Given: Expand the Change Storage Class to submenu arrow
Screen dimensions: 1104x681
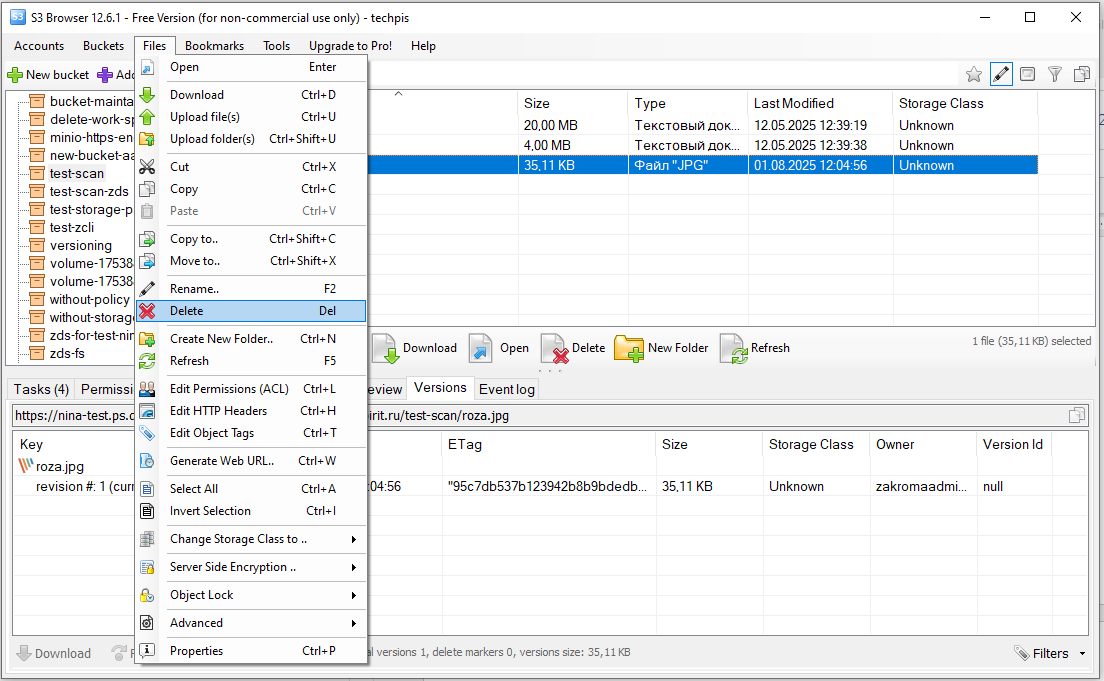Looking at the screenshot, I should (353, 539).
